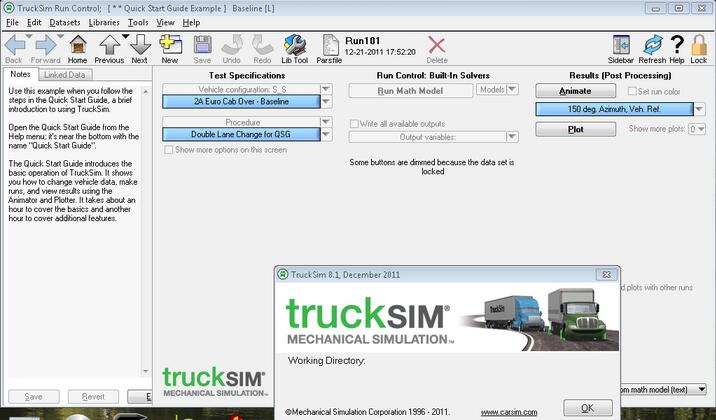Open the Datasets menu

click(64, 22)
